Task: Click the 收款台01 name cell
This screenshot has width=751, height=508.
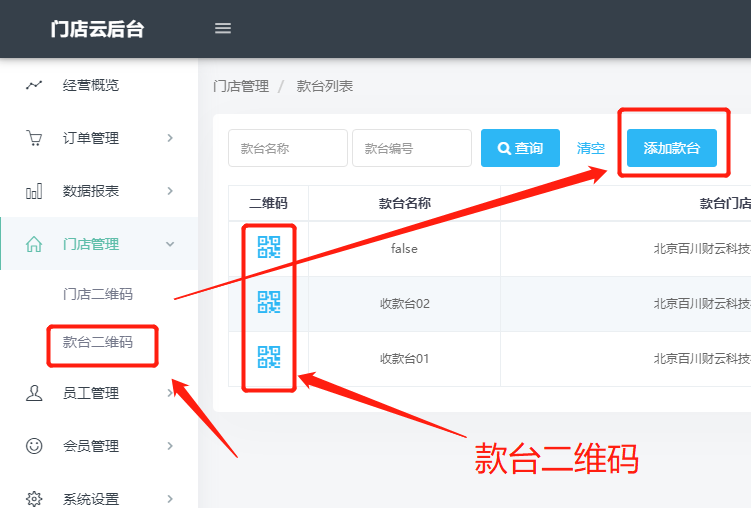Action: 405,359
